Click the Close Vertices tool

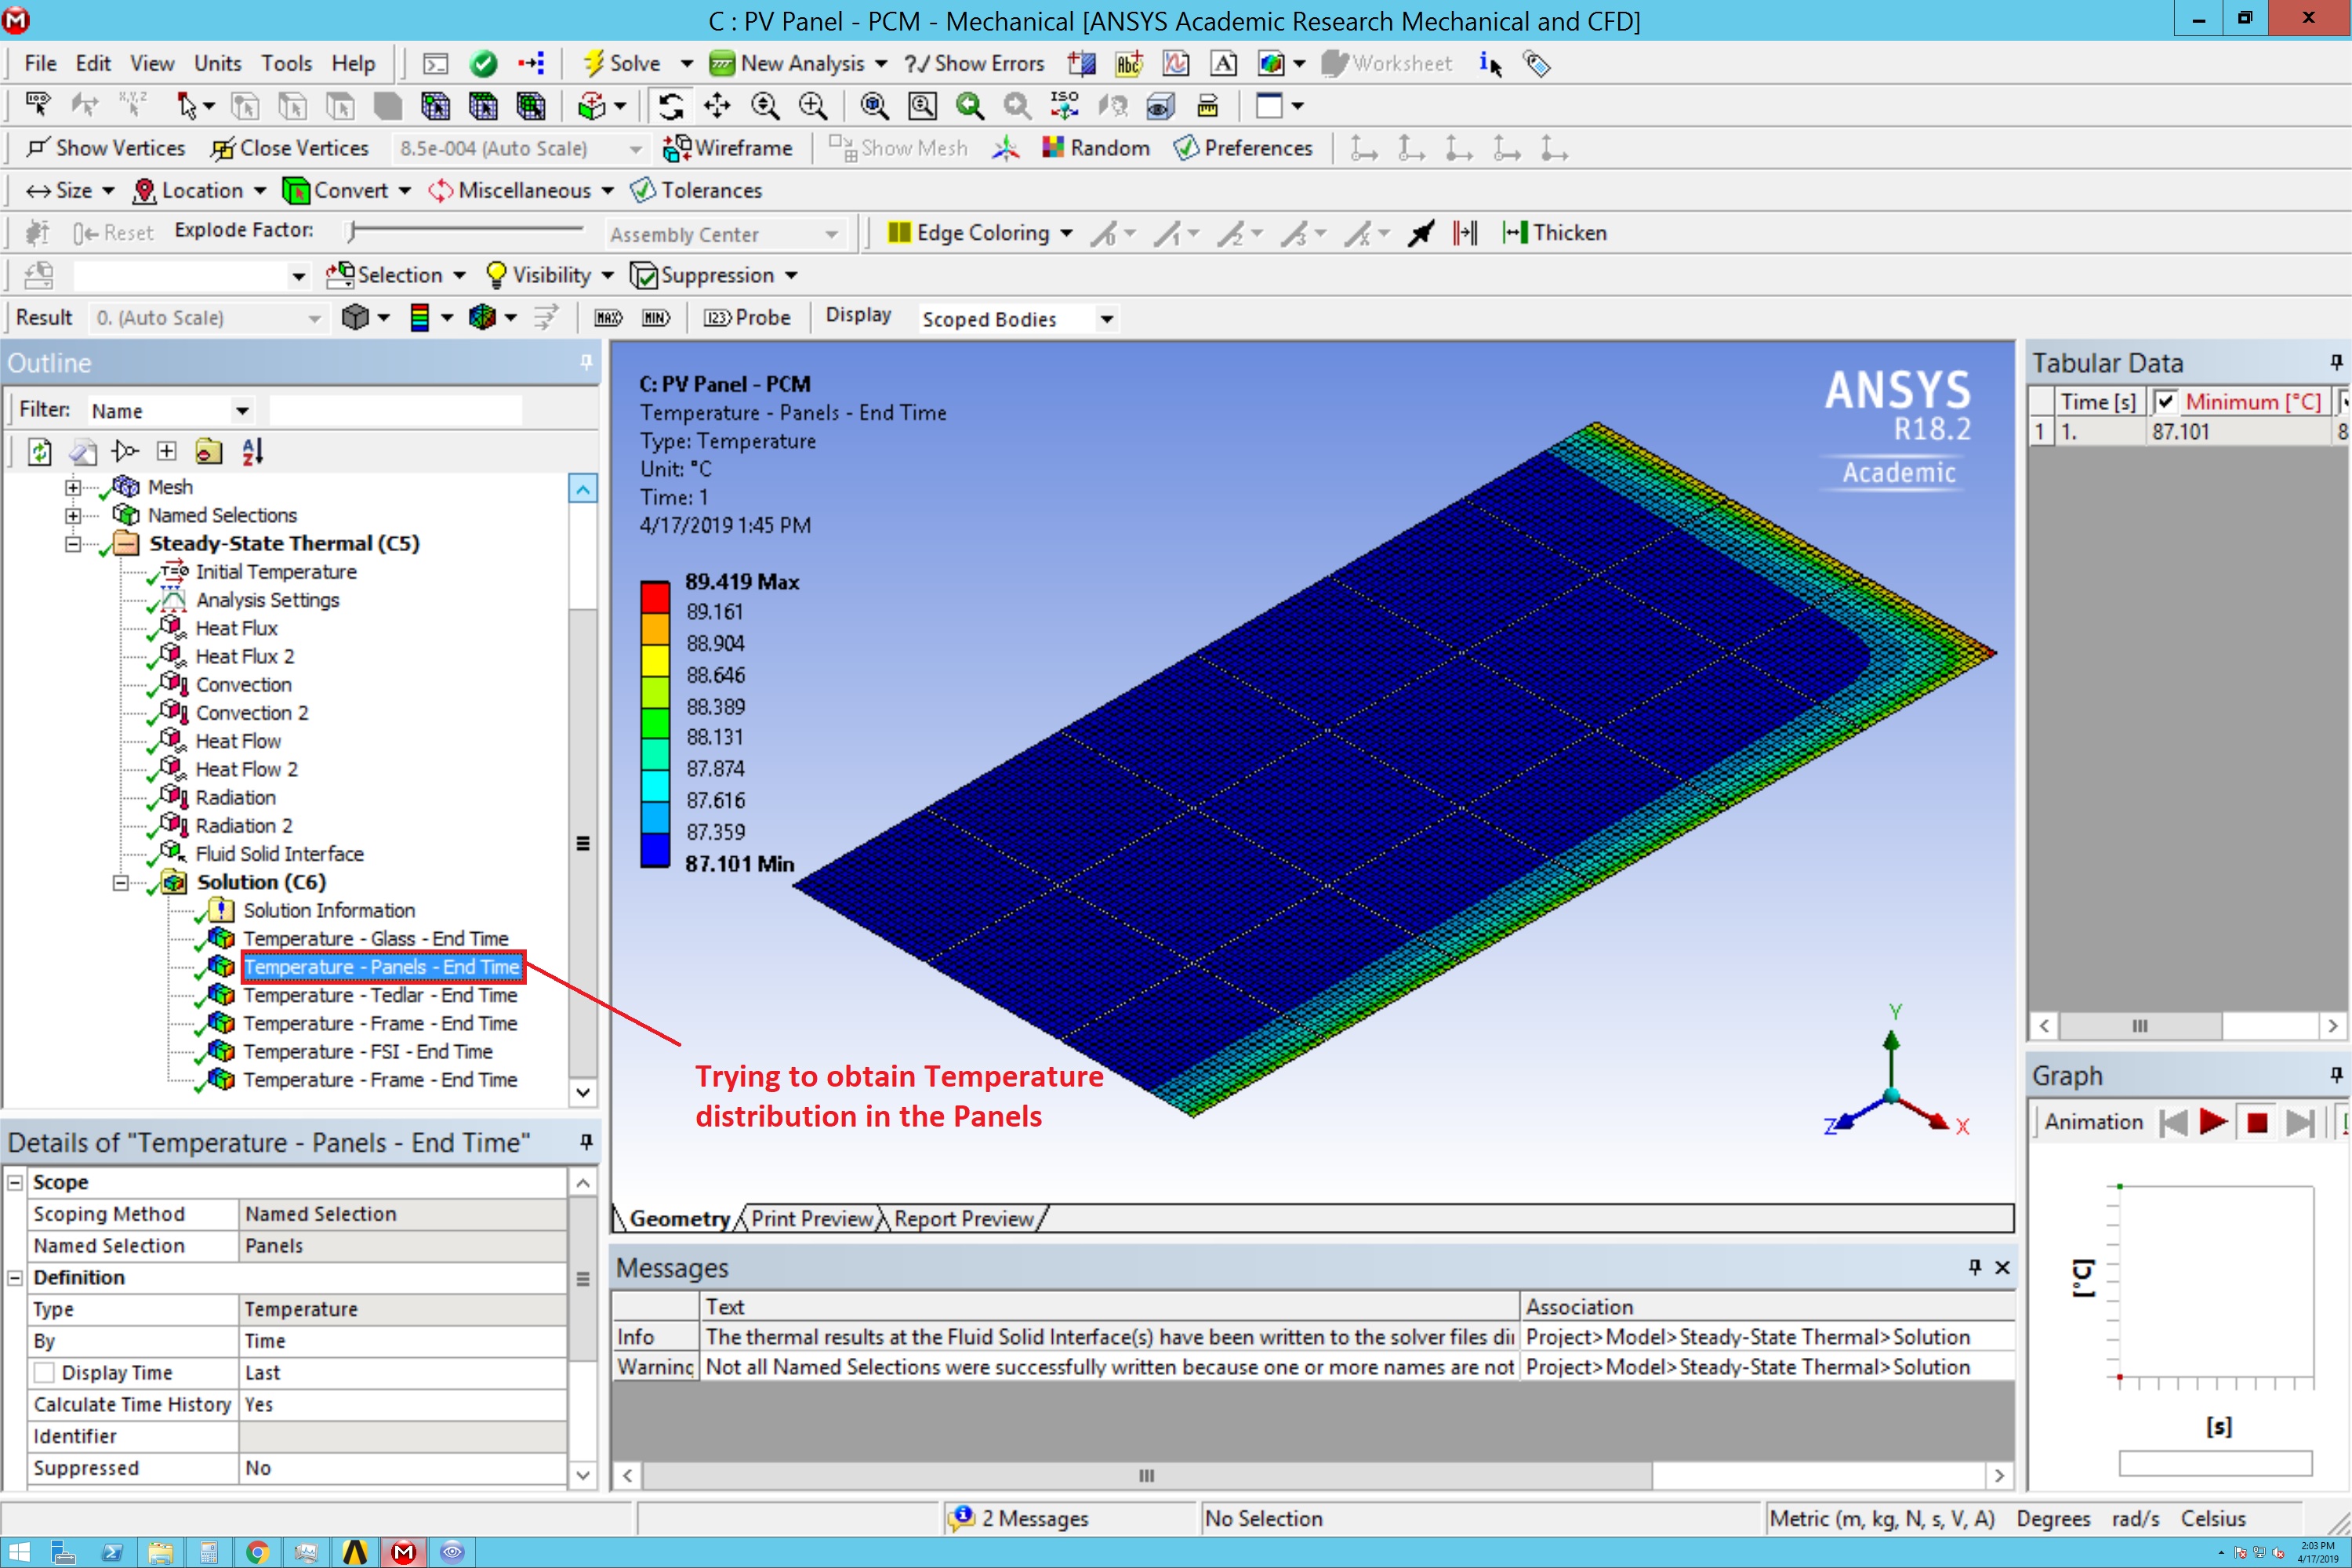tap(290, 148)
